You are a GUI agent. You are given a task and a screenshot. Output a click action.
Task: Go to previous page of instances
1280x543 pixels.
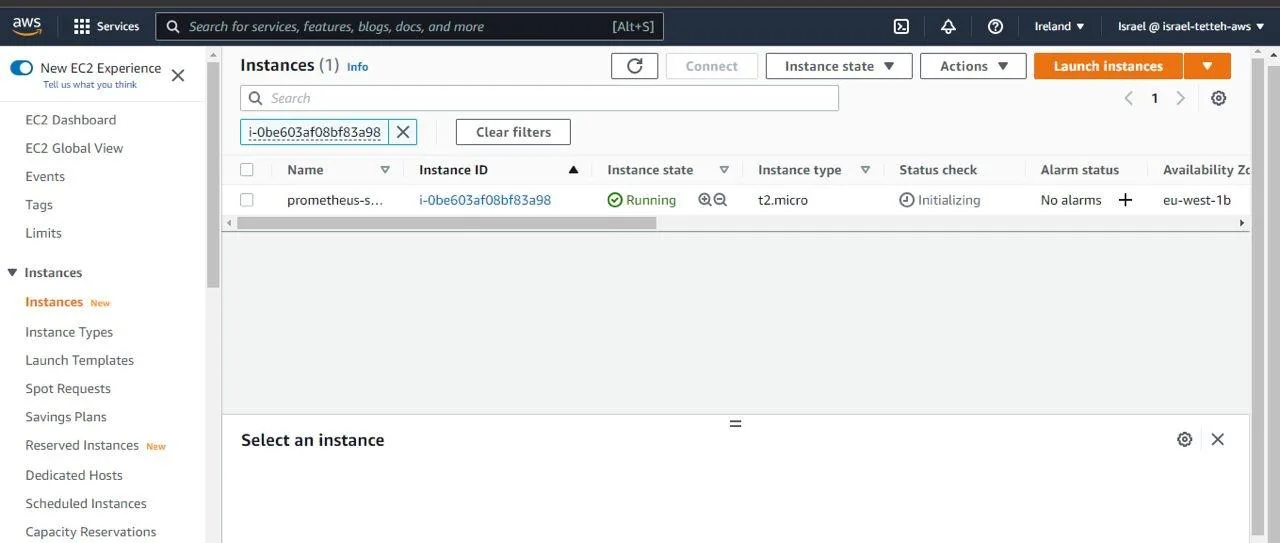pyautogui.click(x=1129, y=98)
